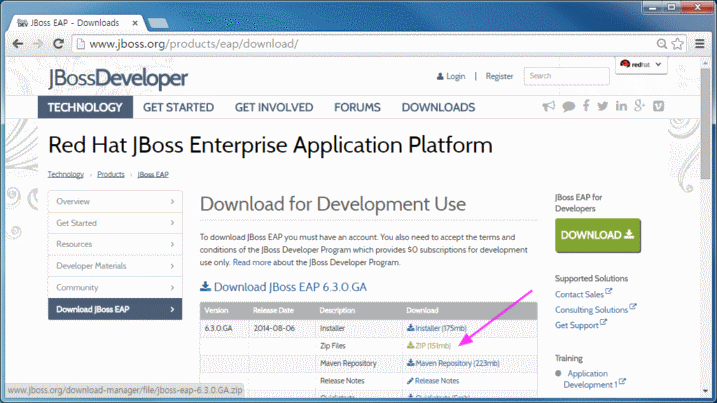The height and width of the screenshot is (403, 717).
Task: Download the Maven Repository (223mb)
Action: click(x=453, y=363)
